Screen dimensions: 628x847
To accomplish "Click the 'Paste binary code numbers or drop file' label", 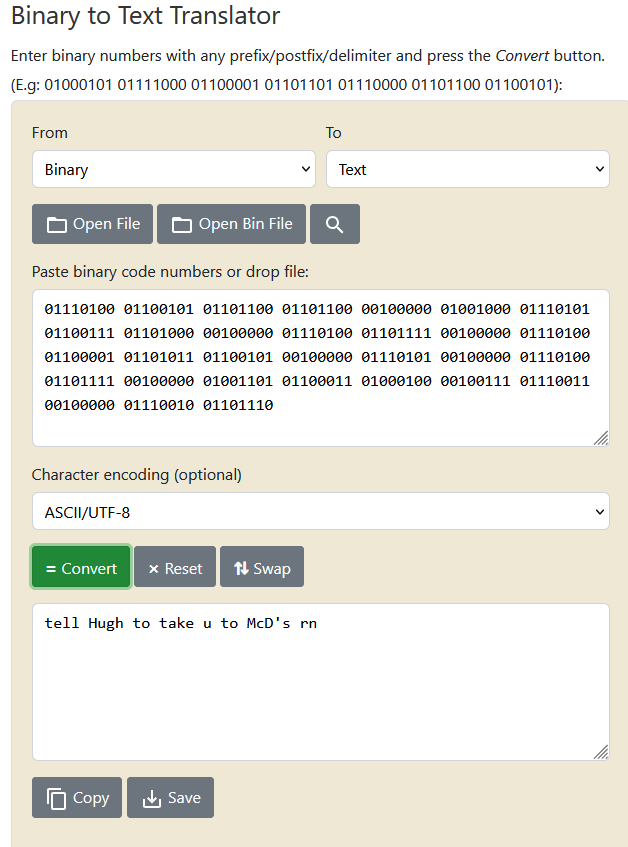I will pos(170,272).
